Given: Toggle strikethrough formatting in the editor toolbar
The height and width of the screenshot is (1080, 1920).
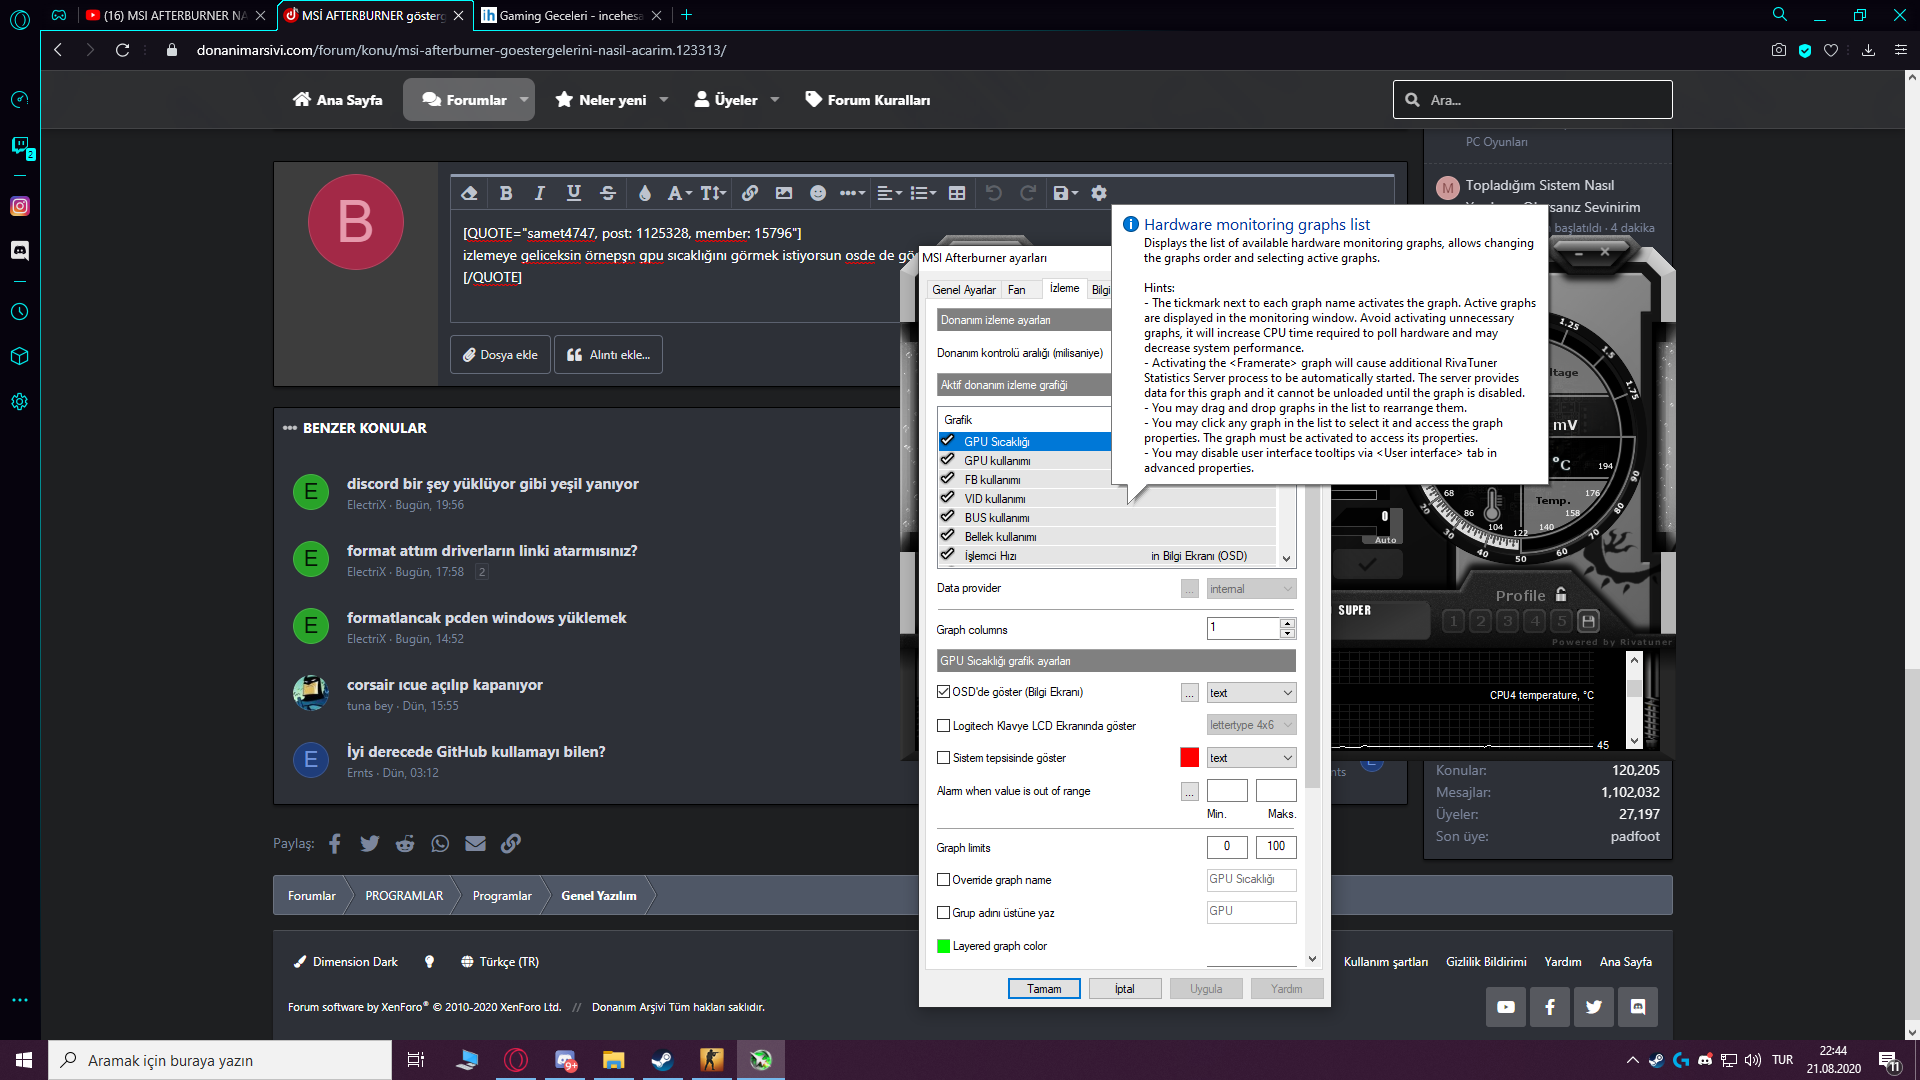Looking at the screenshot, I should click(608, 193).
